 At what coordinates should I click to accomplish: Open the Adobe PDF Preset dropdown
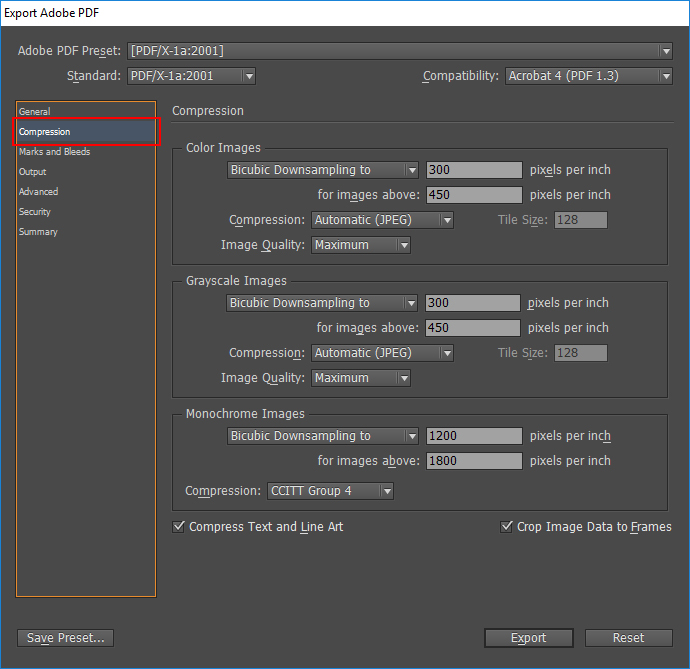400,51
